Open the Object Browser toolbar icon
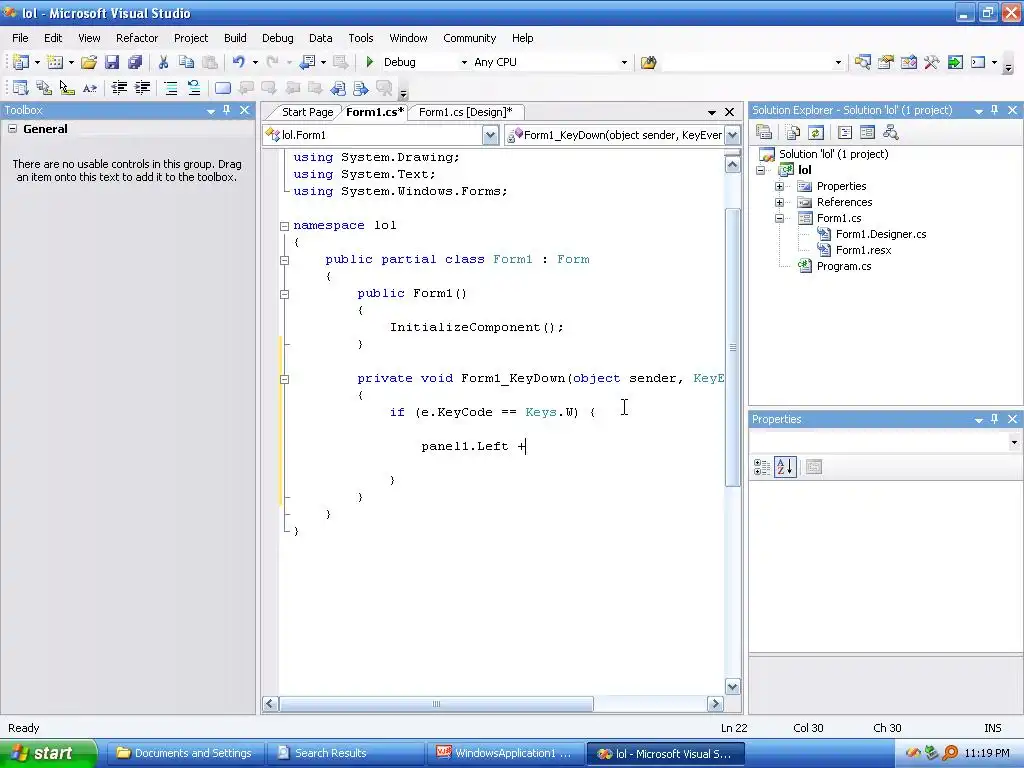 [x=908, y=62]
